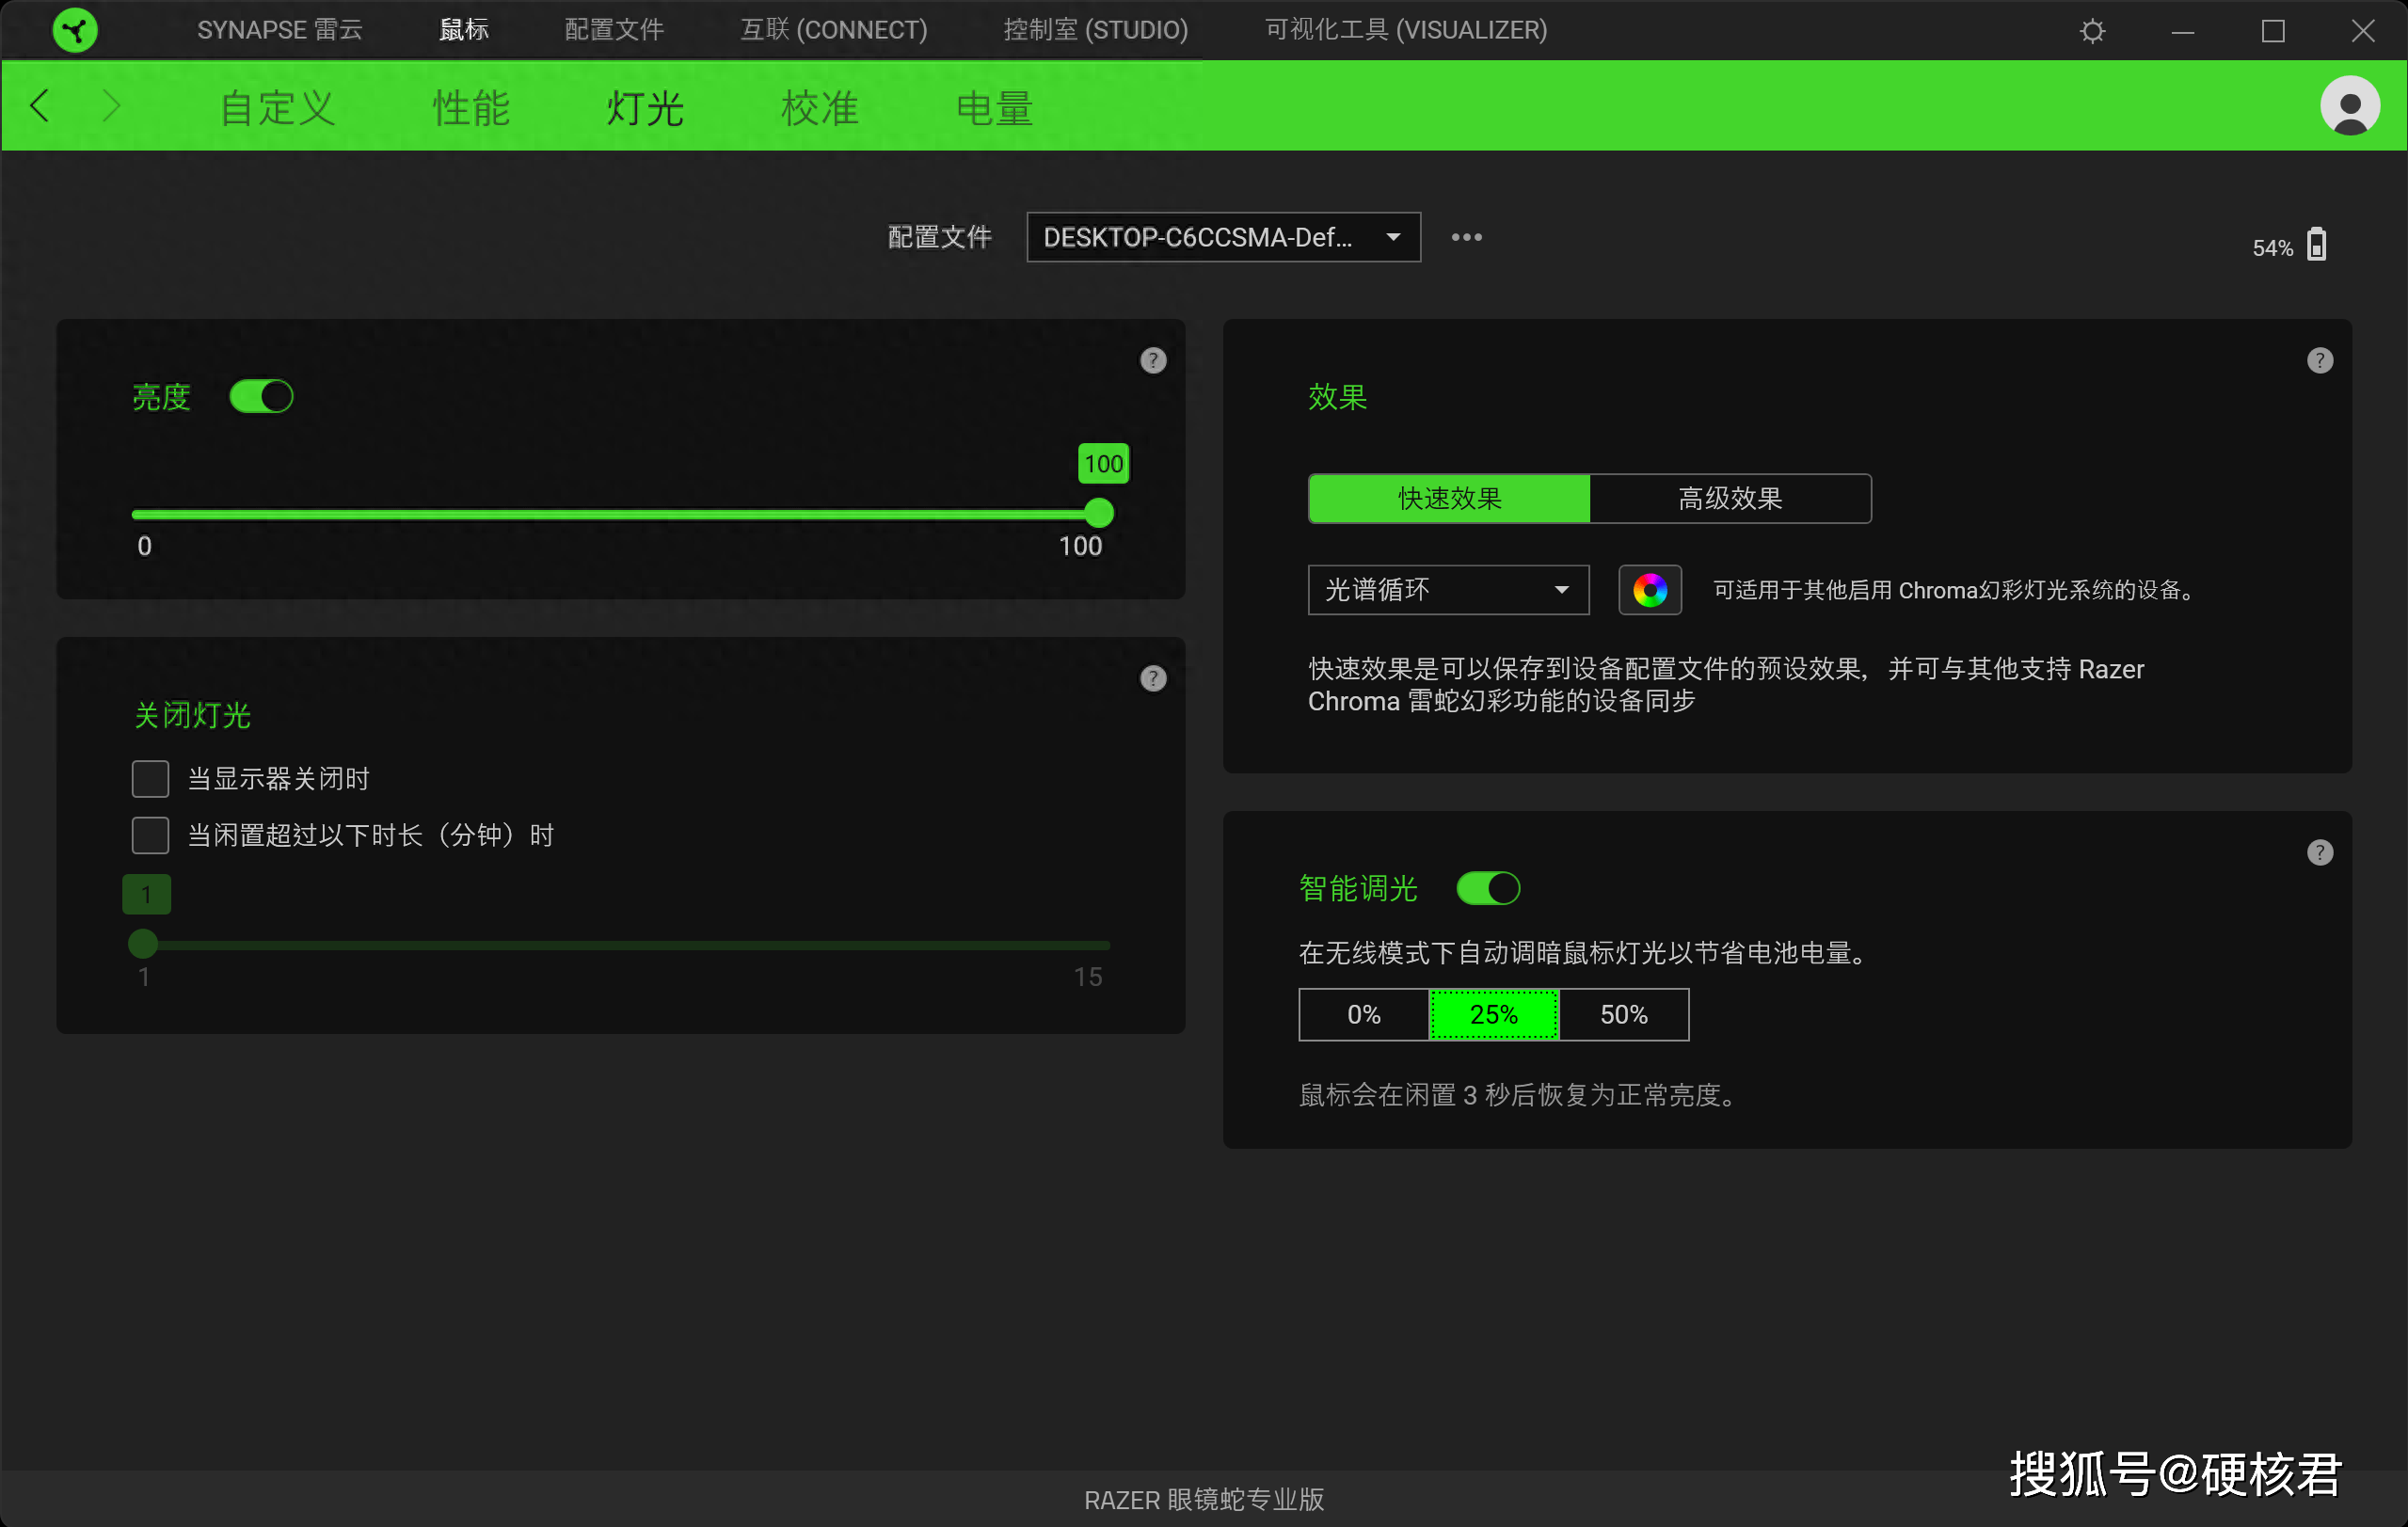Image resolution: width=2408 pixels, height=1527 pixels.
Task: Open the settings gear icon
Action: 2092,31
